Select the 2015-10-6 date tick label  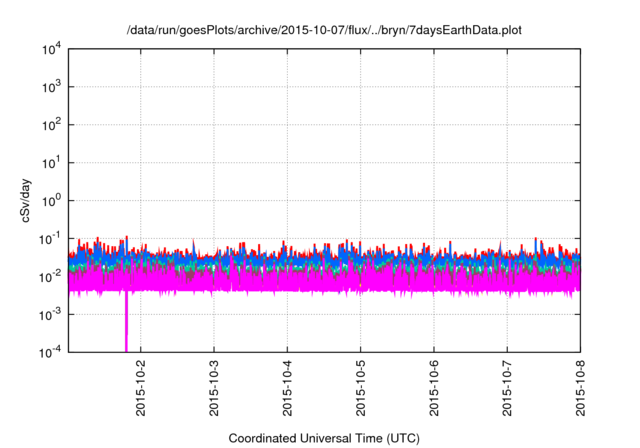(x=433, y=388)
